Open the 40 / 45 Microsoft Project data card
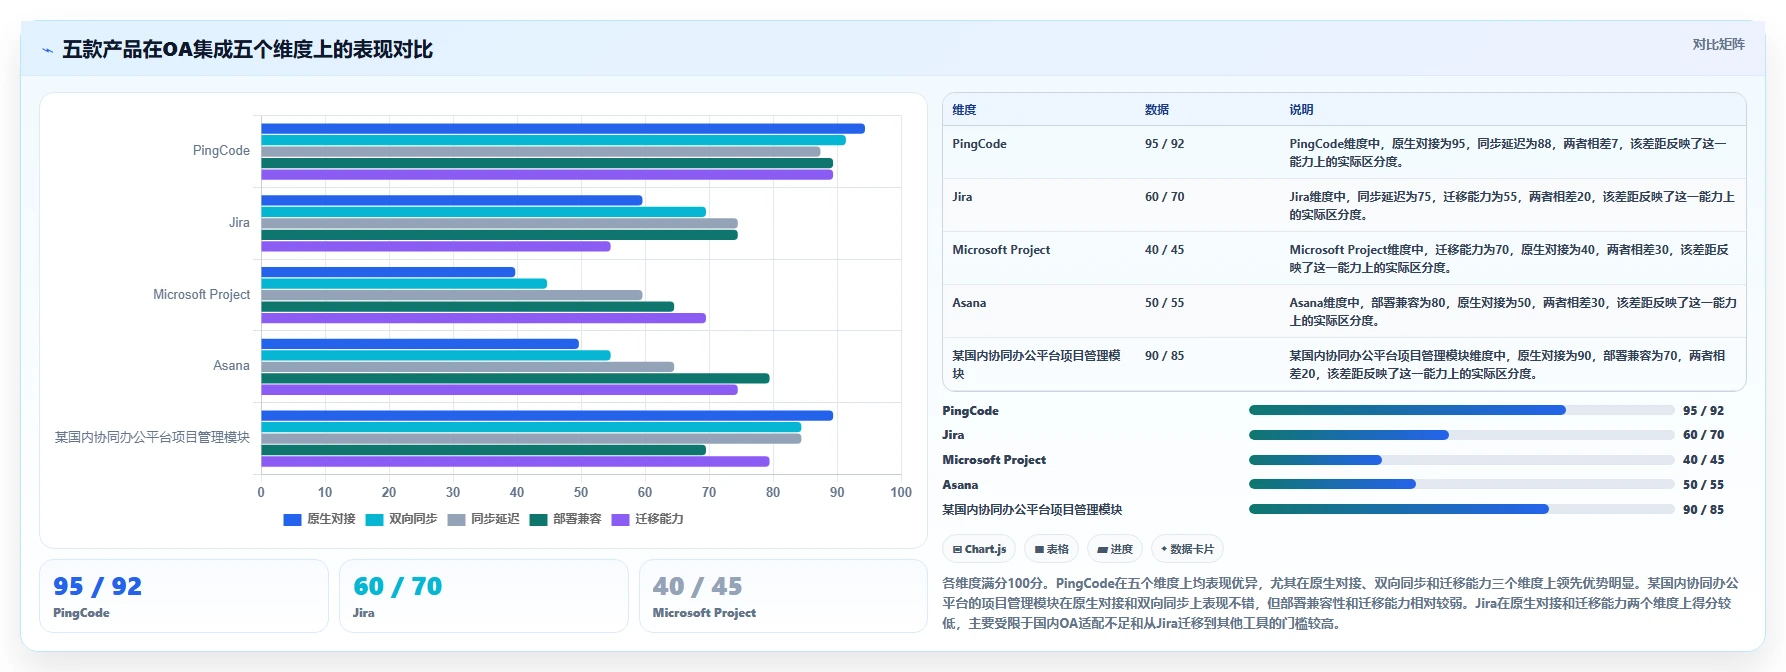The height and width of the screenshot is (672, 1786). [x=783, y=596]
